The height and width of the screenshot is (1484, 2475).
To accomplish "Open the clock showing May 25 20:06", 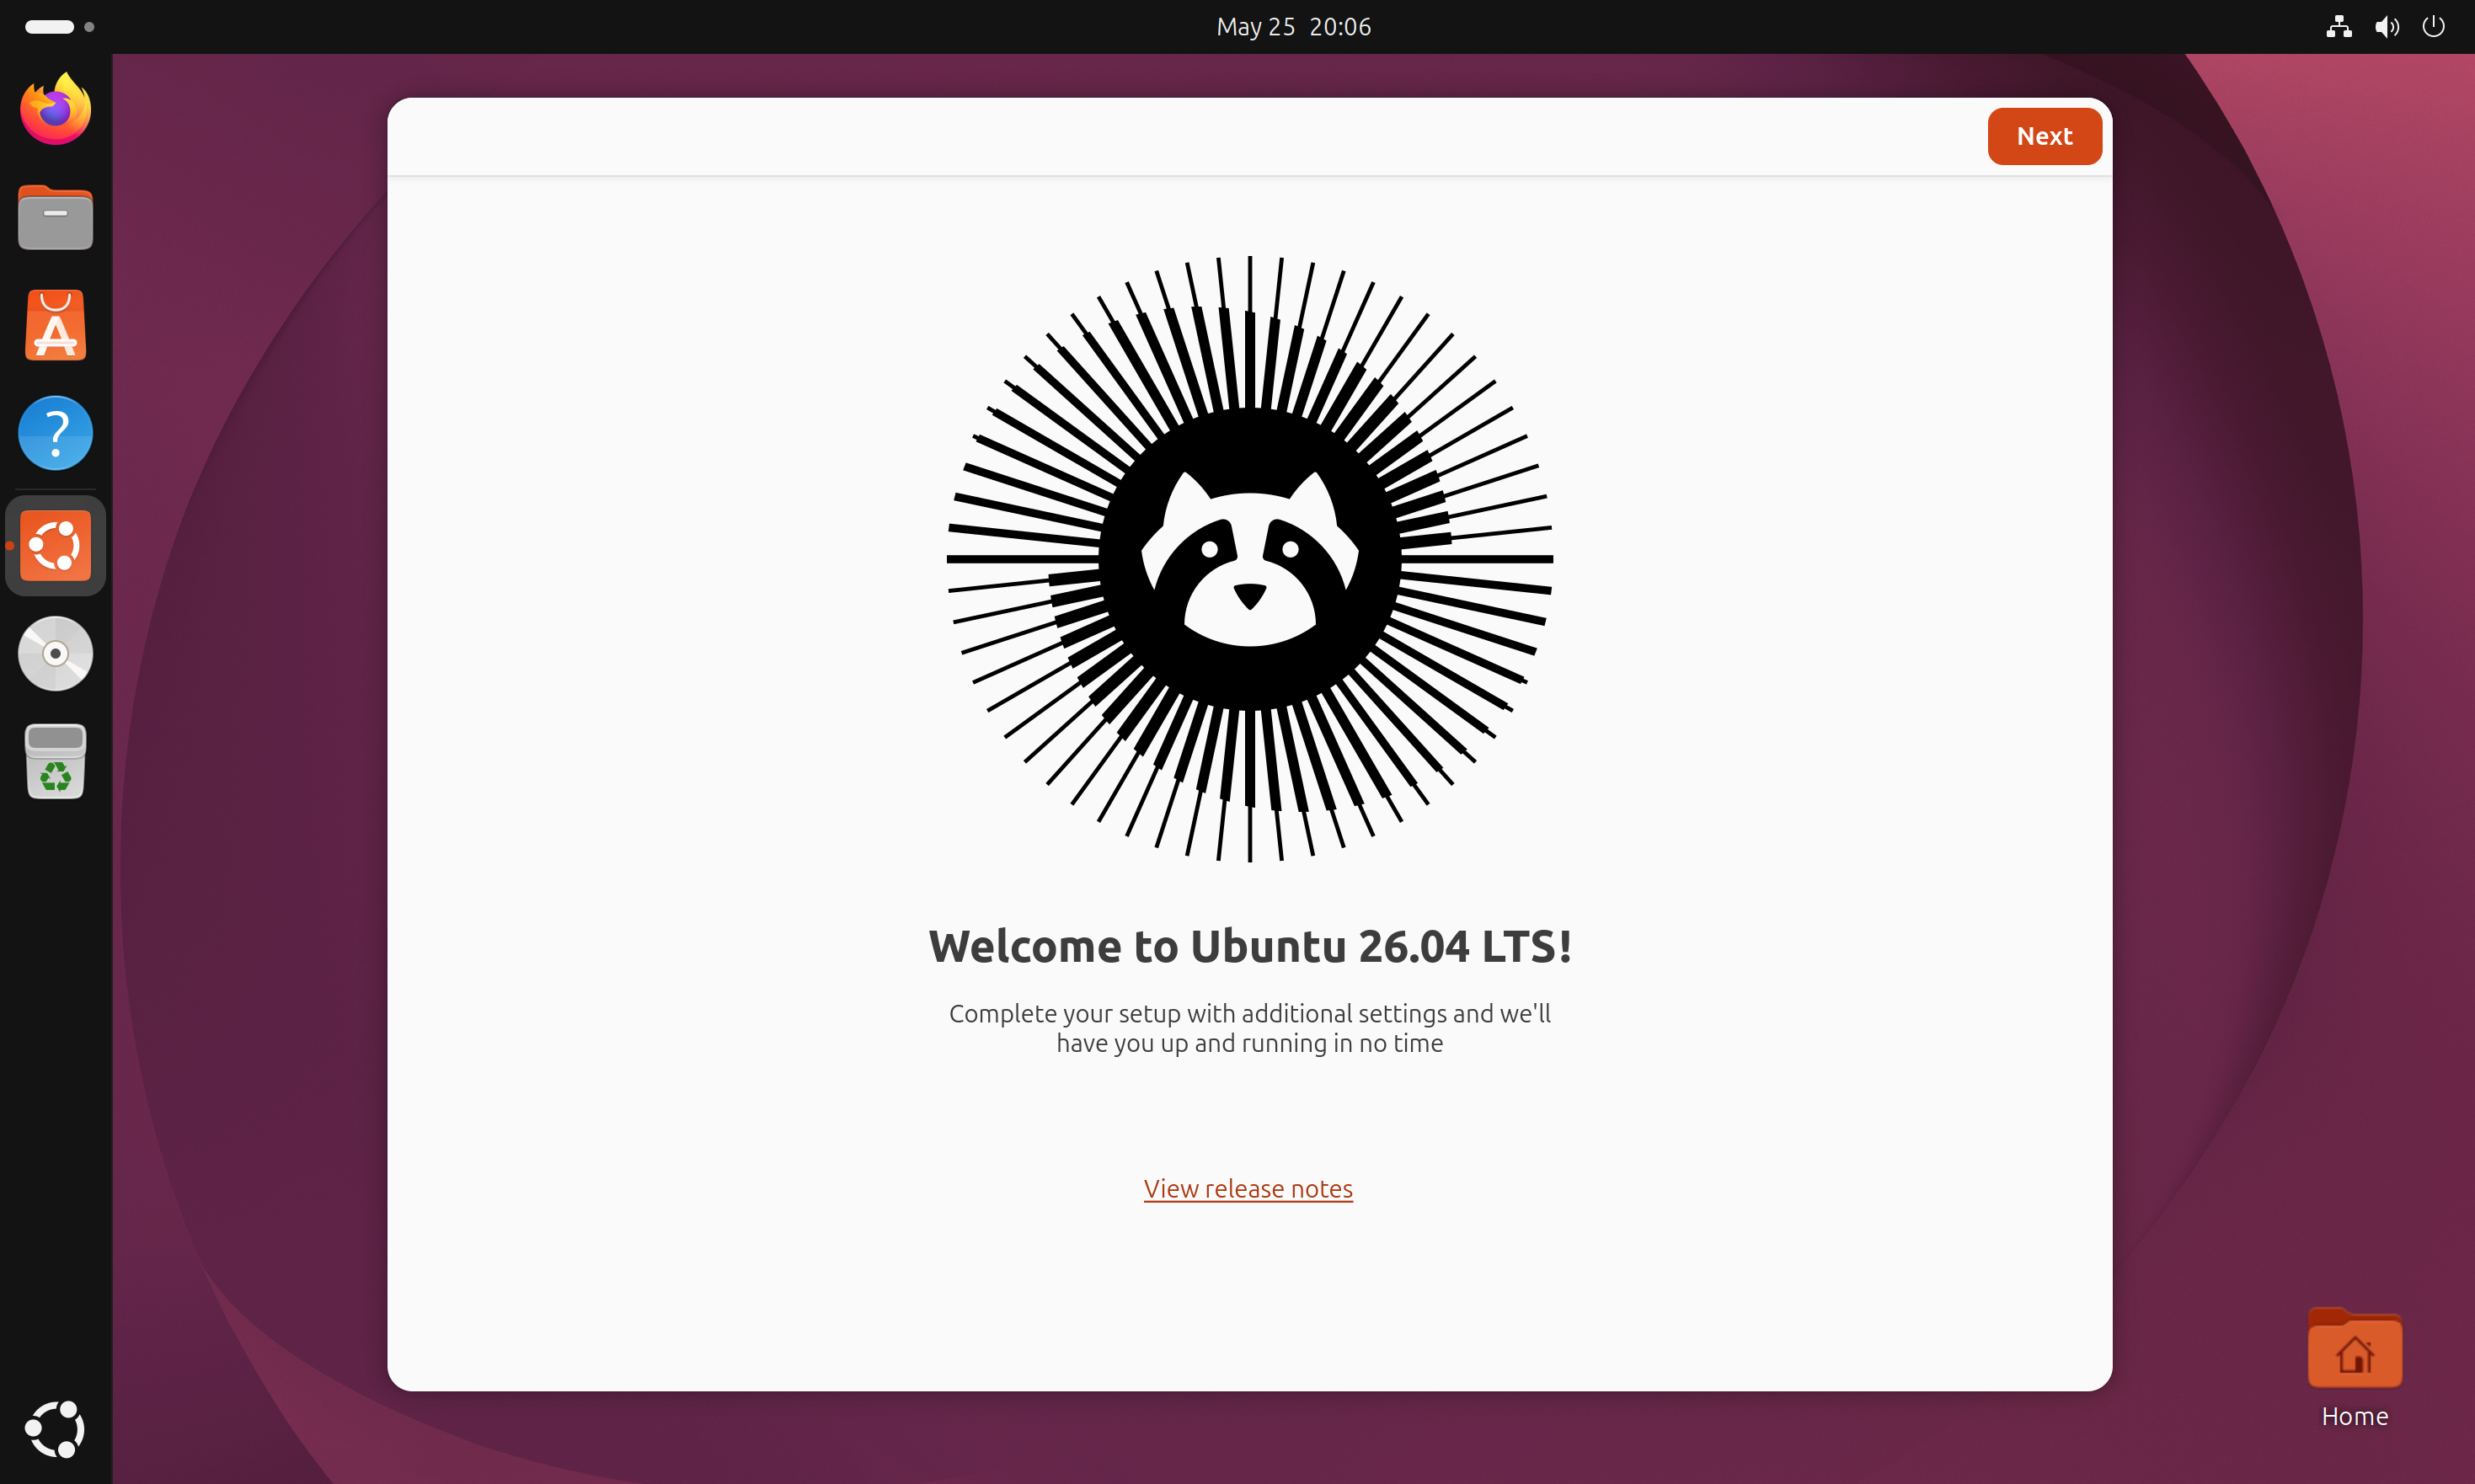I will tap(1293, 27).
